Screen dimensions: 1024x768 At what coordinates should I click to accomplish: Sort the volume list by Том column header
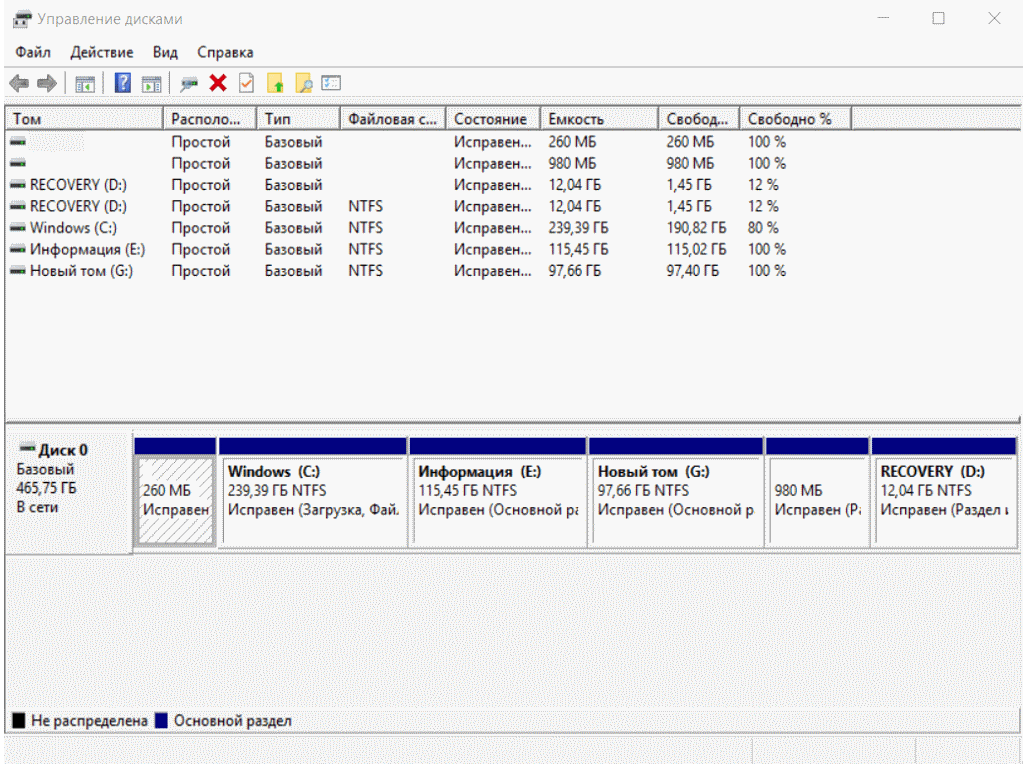(x=84, y=119)
